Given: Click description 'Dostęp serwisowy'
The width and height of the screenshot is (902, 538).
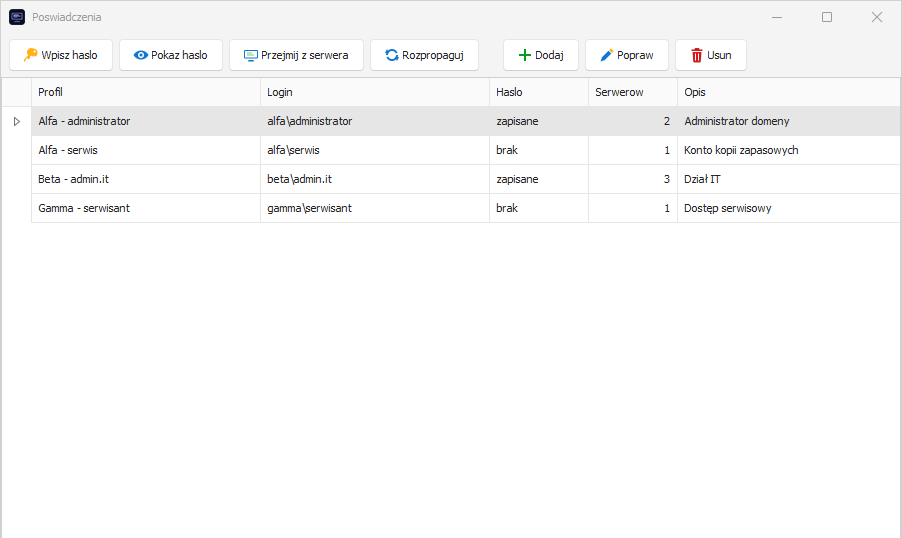Looking at the screenshot, I should (x=789, y=208).
